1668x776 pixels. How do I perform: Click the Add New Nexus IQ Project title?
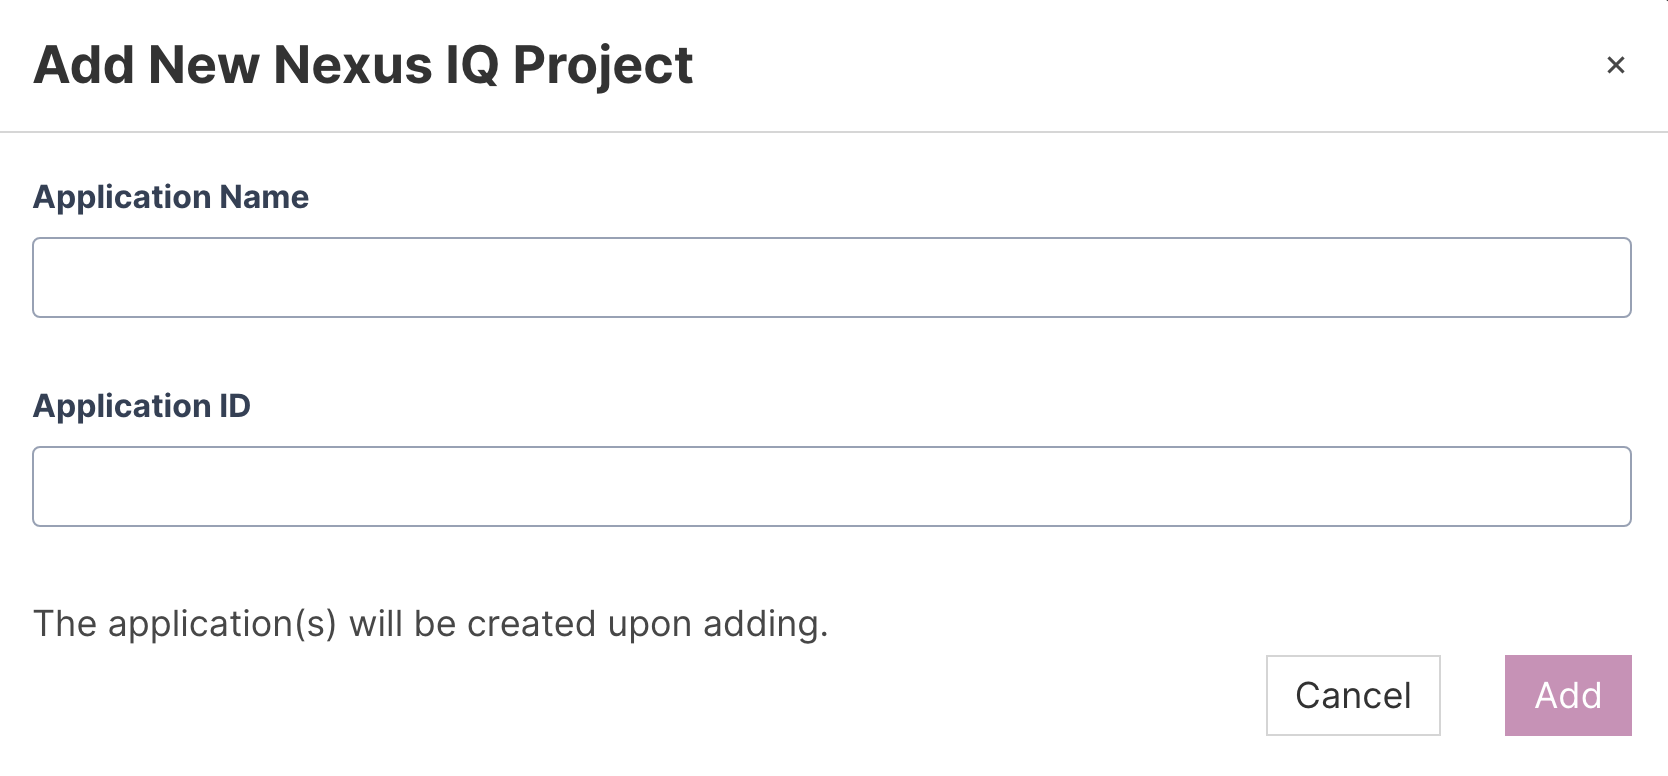point(363,66)
